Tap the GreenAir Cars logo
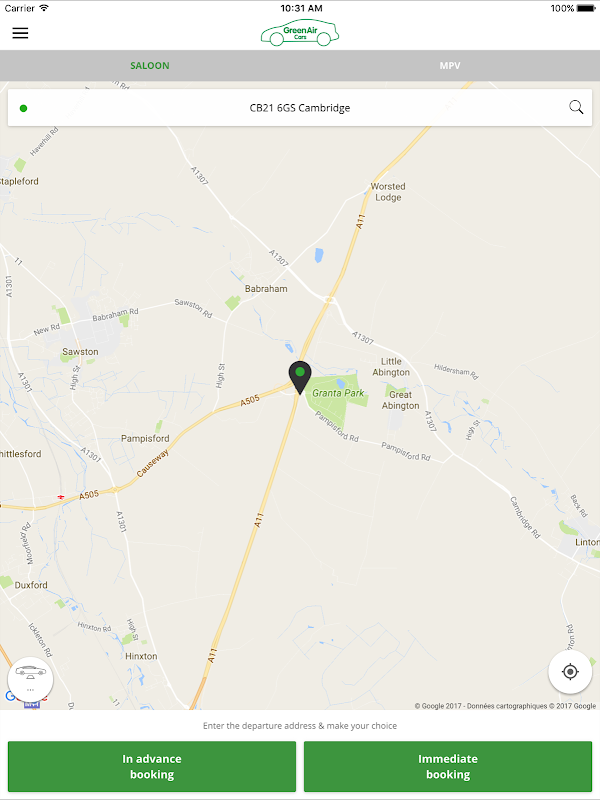The height and width of the screenshot is (800, 600). click(x=300, y=33)
